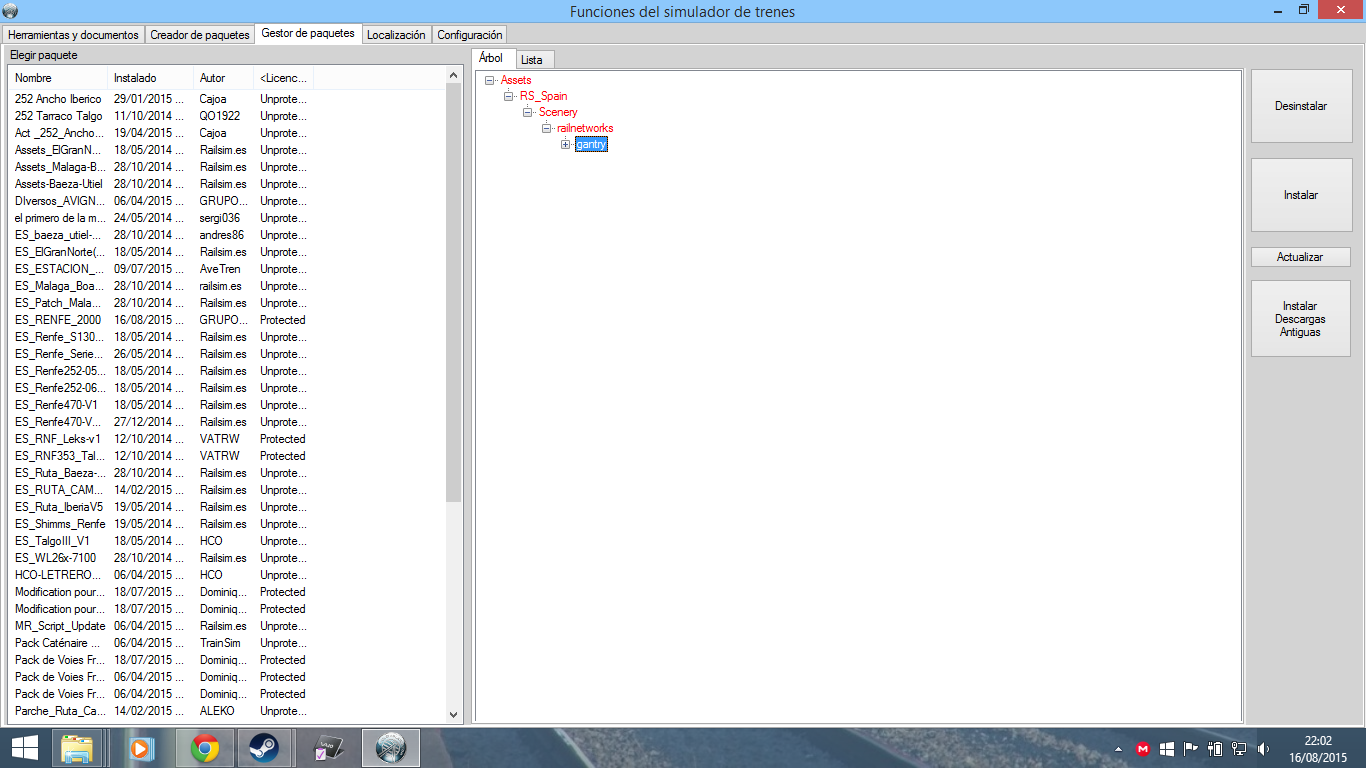The image size is (1366, 768).
Task: Select the Assets tree label
Action: (x=516, y=80)
